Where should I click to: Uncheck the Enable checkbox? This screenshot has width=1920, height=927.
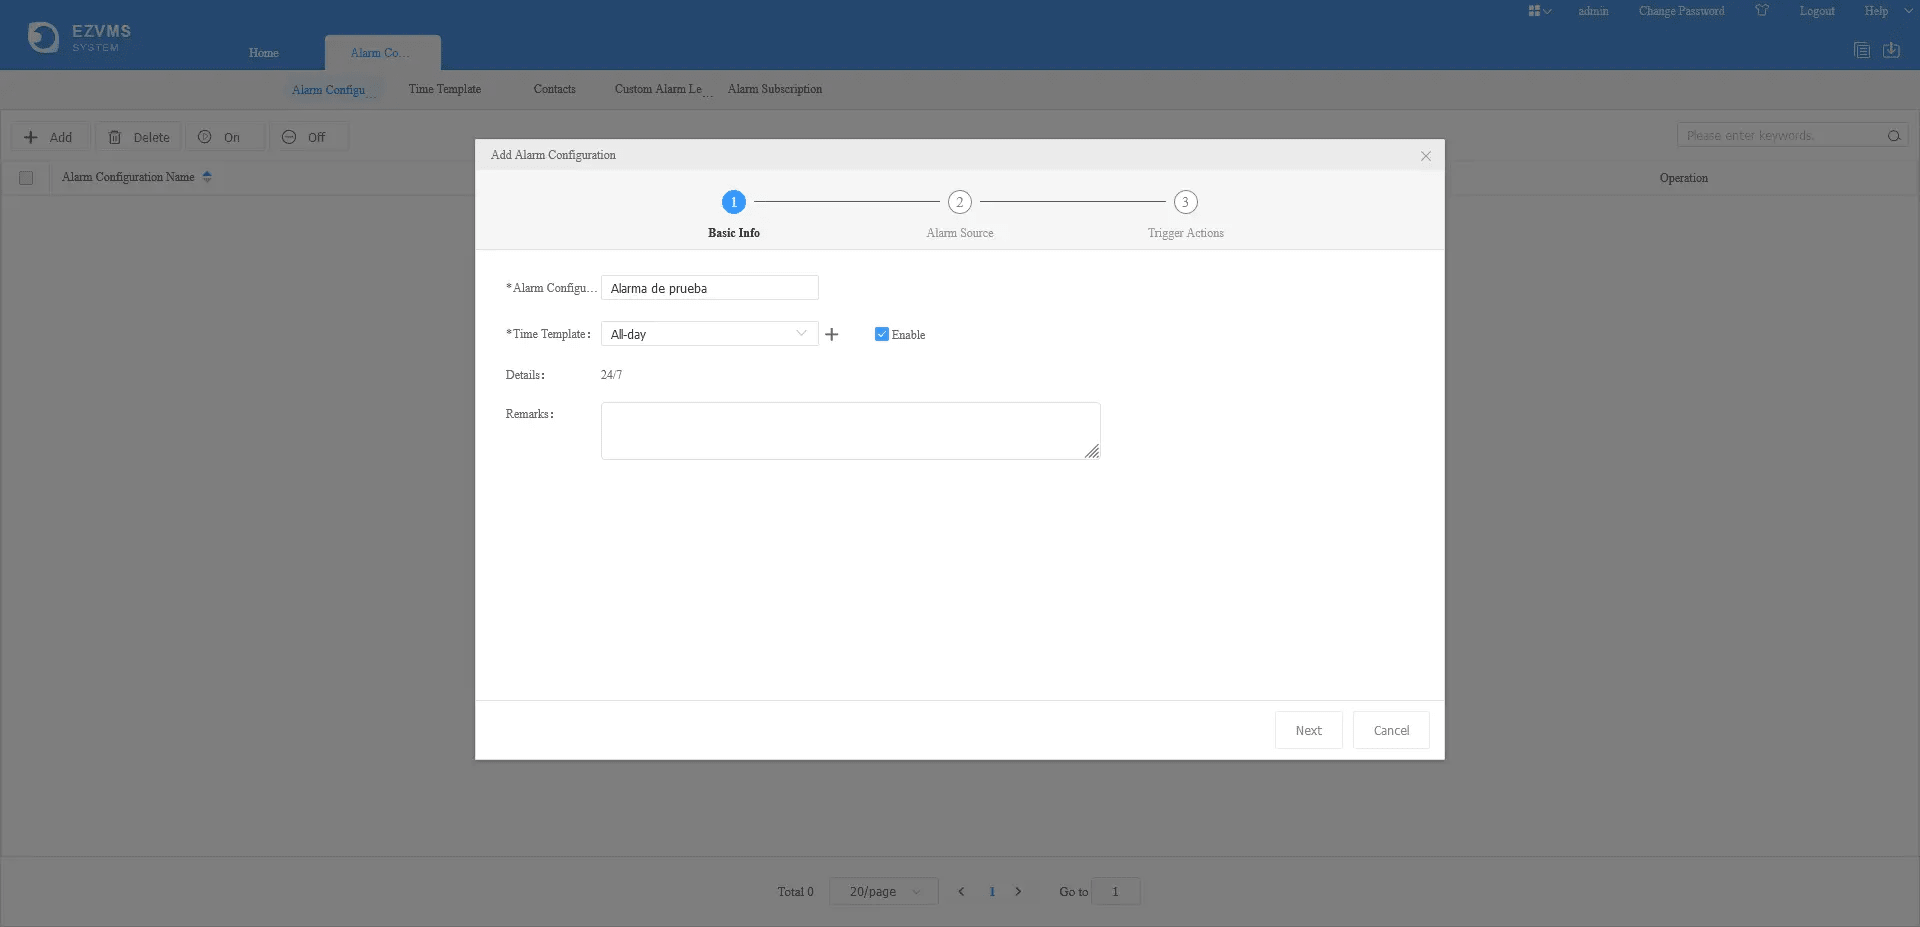pyautogui.click(x=881, y=334)
